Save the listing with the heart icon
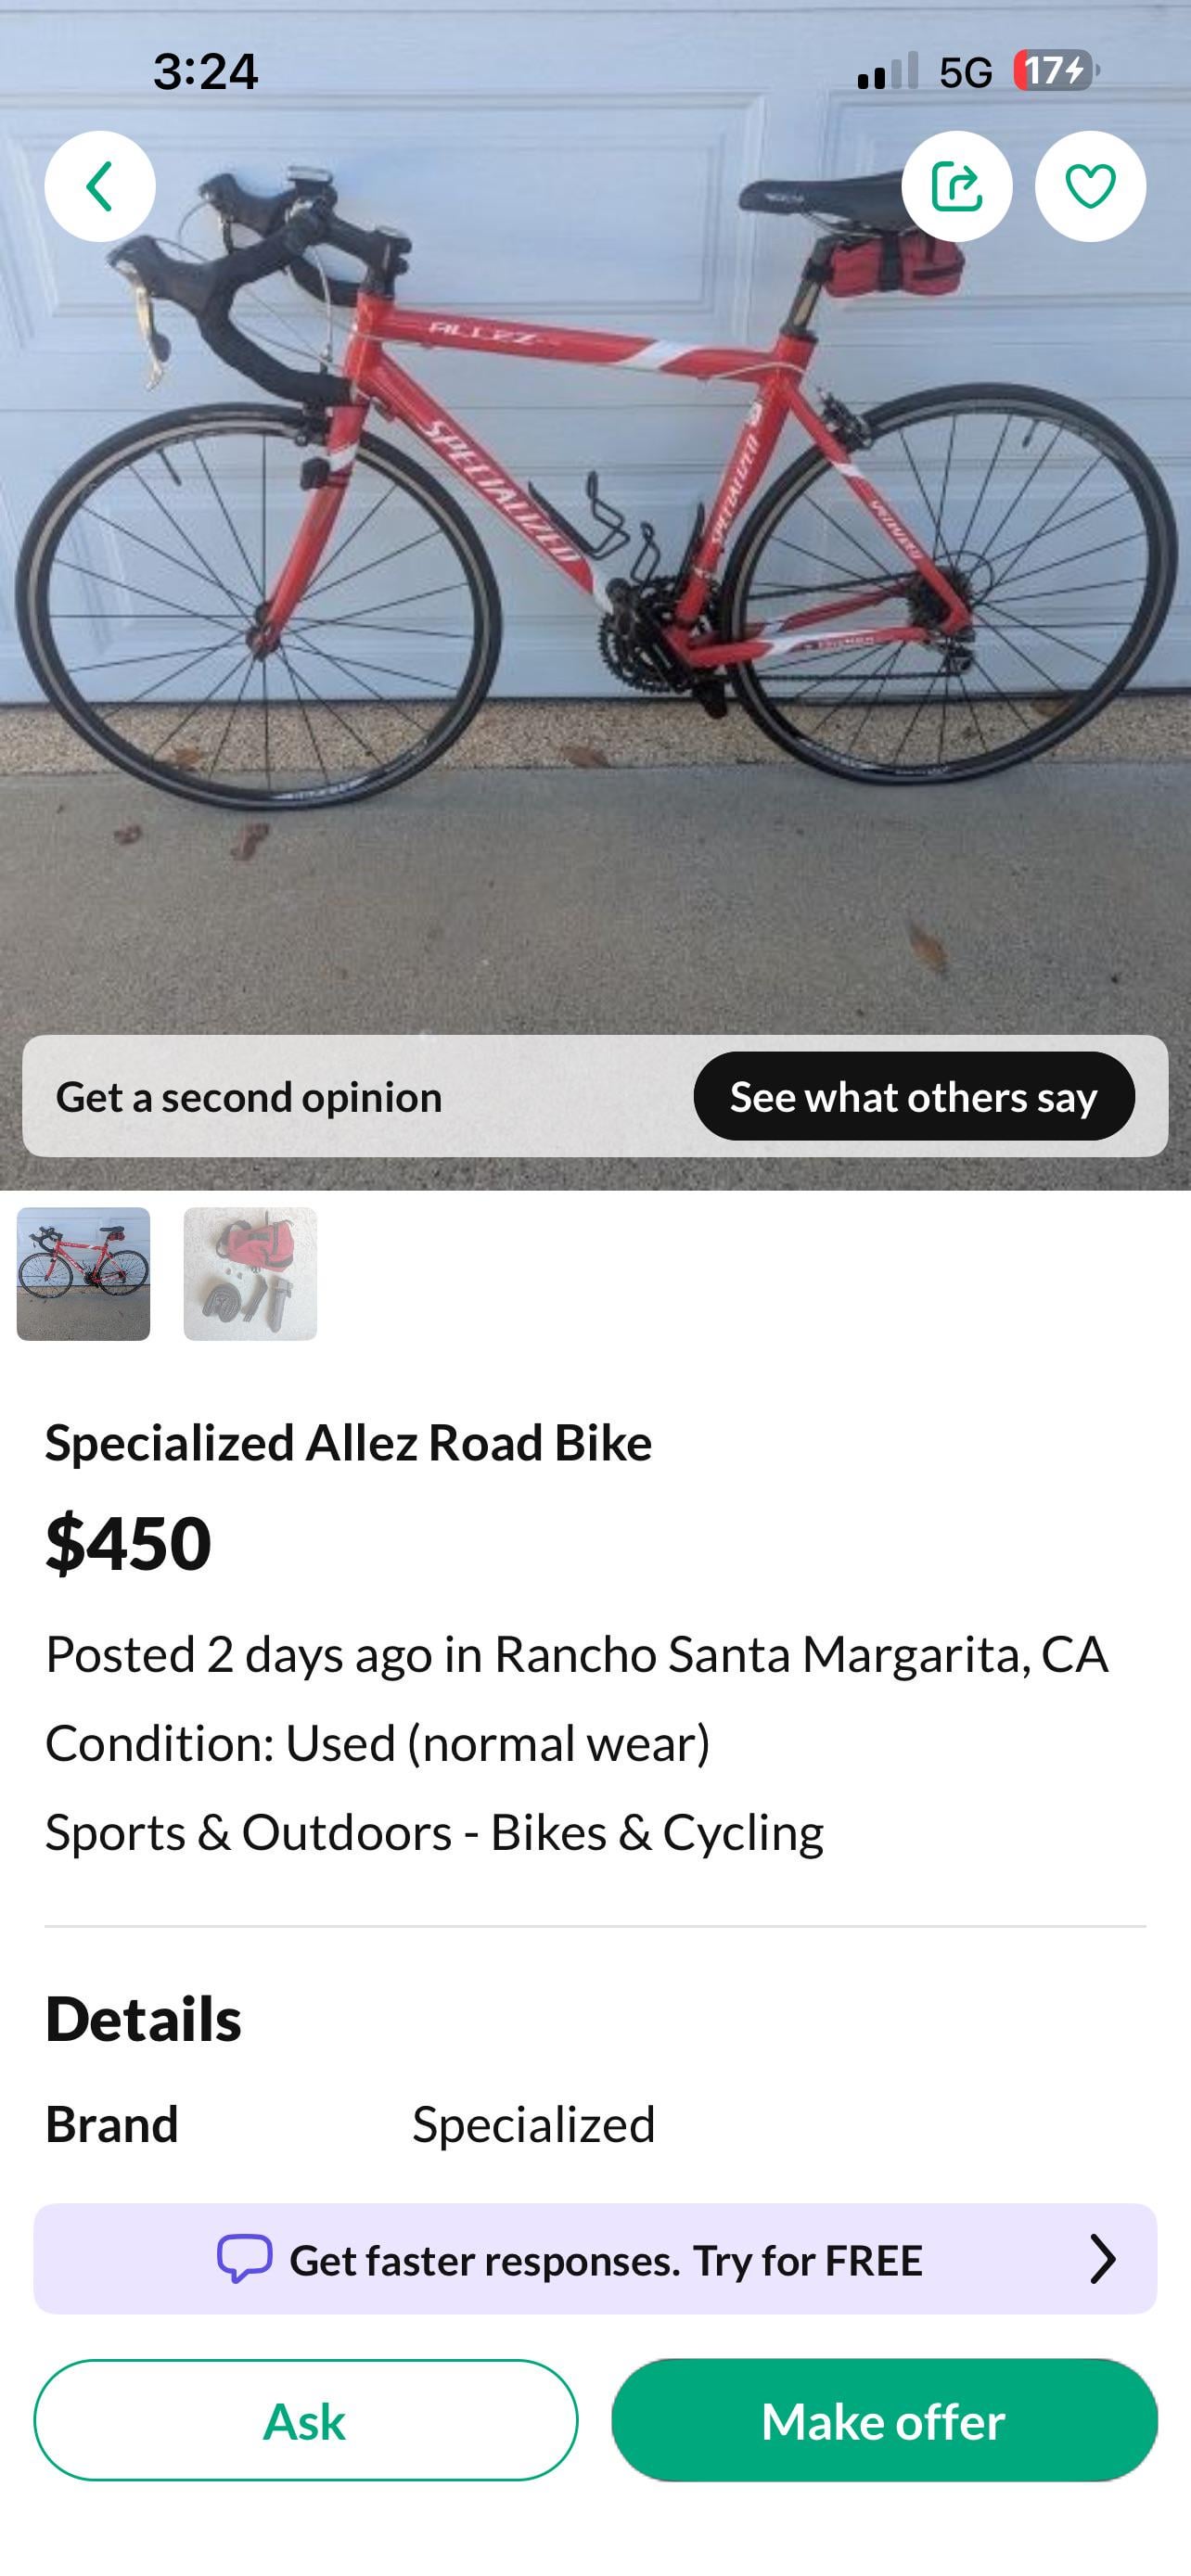The height and width of the screenshot is (2576, 1191). tap(1090, 186)
